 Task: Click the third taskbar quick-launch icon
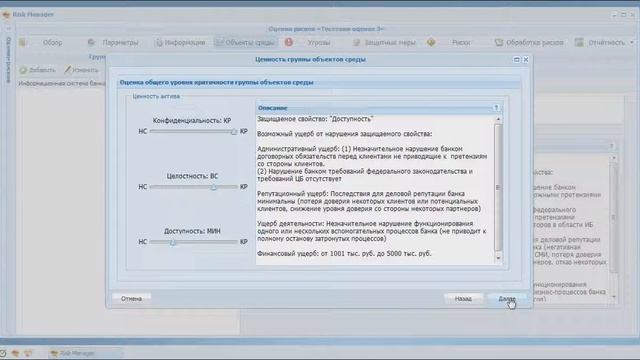click(x=28, y=353)
